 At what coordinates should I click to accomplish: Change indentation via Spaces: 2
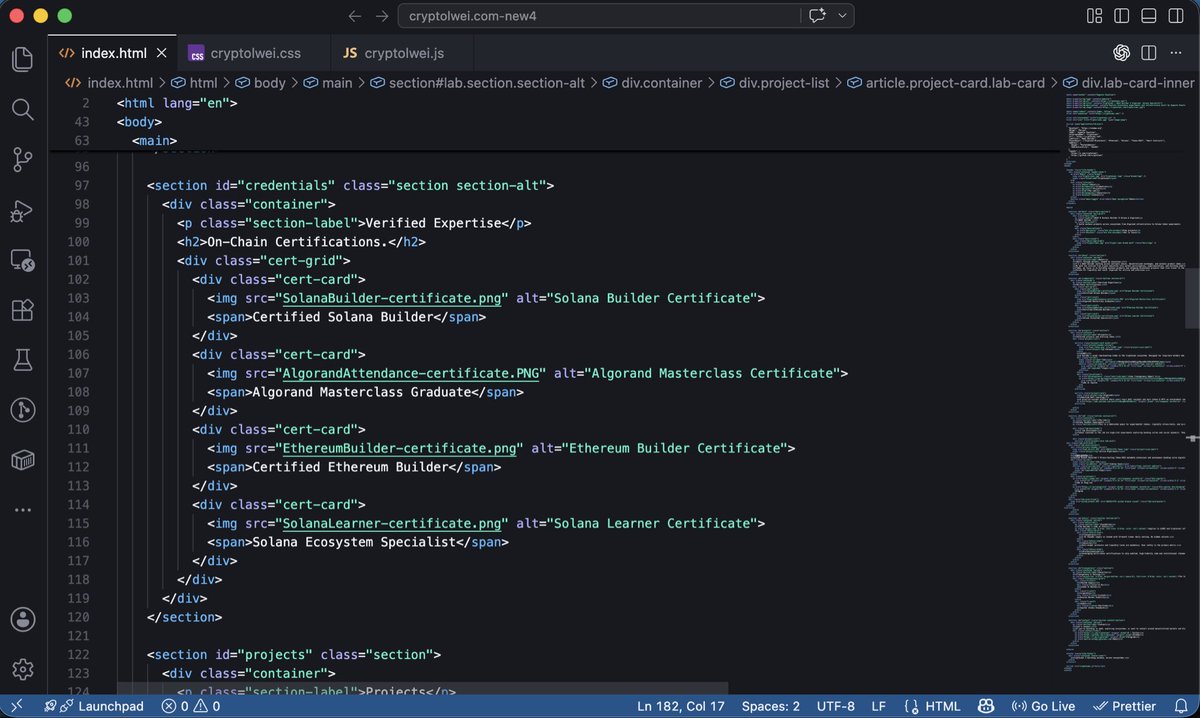coord(770,706)
